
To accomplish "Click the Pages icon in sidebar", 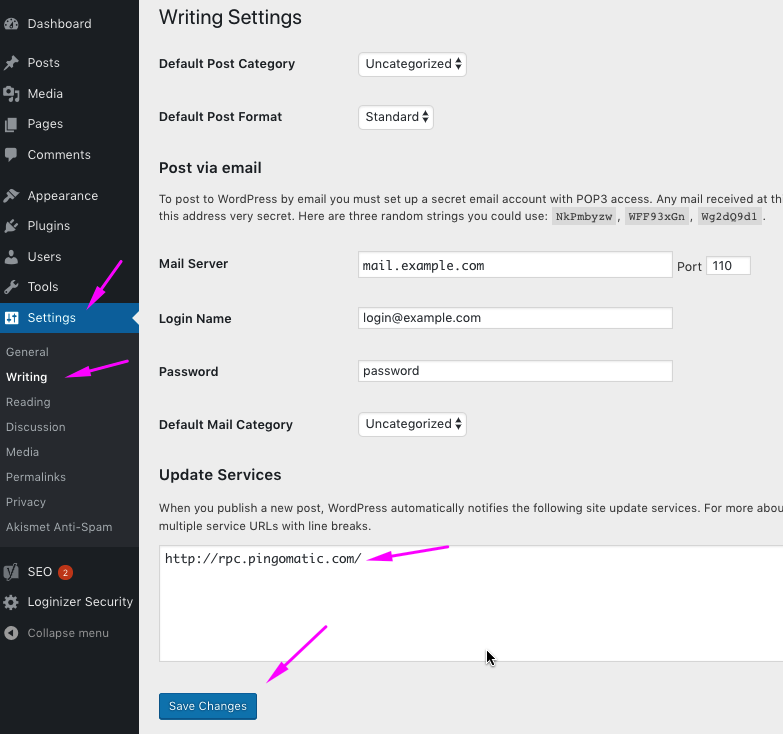I will (x=12, y=124).
